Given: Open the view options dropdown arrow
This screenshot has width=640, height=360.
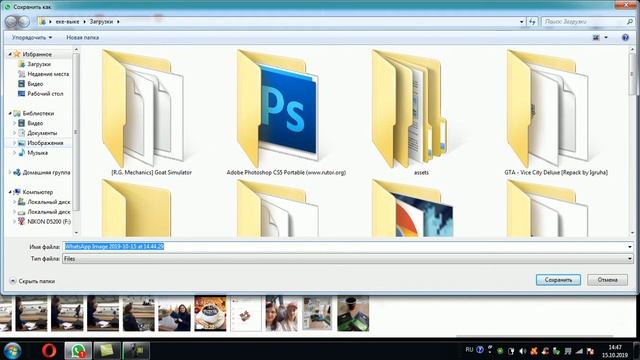Looking at the screenshot, I should [x=606, y=38].
